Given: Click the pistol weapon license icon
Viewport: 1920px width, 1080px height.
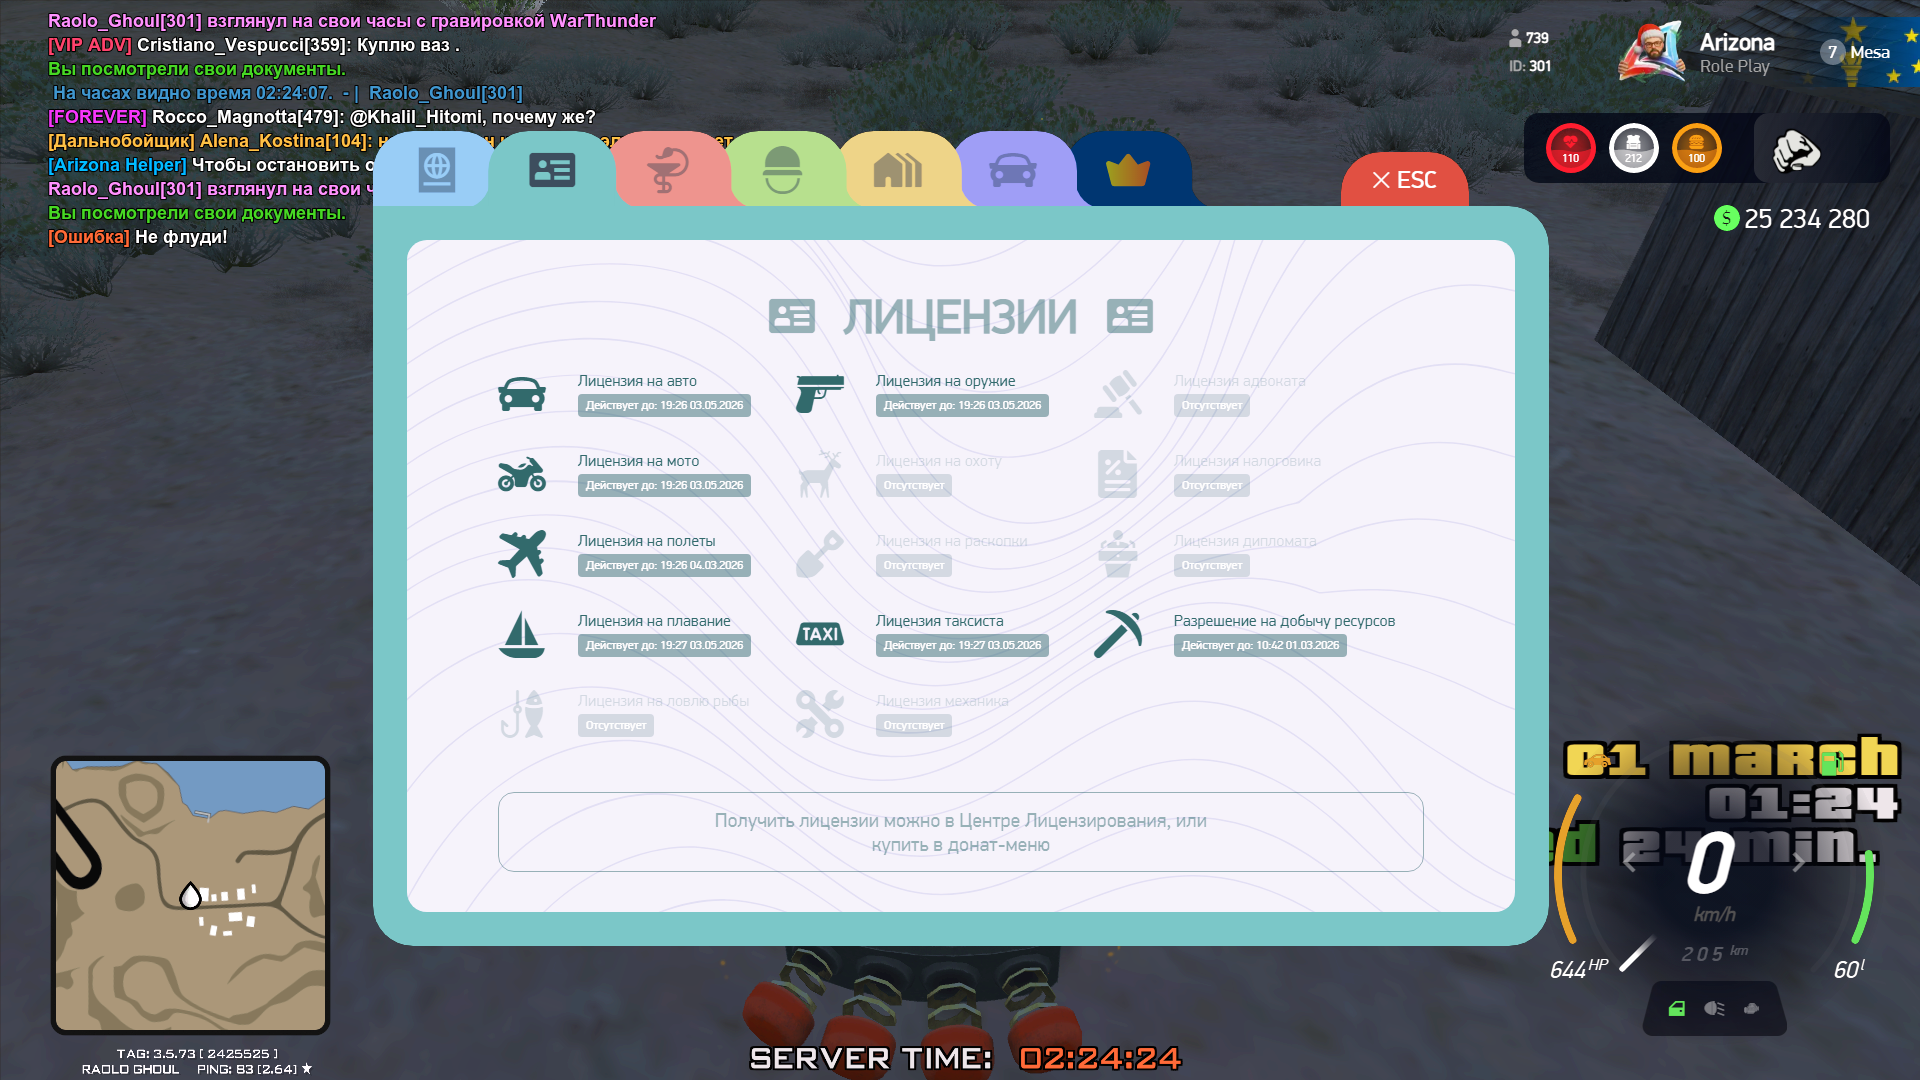Looking at the screenshot, I should (820, 394).
